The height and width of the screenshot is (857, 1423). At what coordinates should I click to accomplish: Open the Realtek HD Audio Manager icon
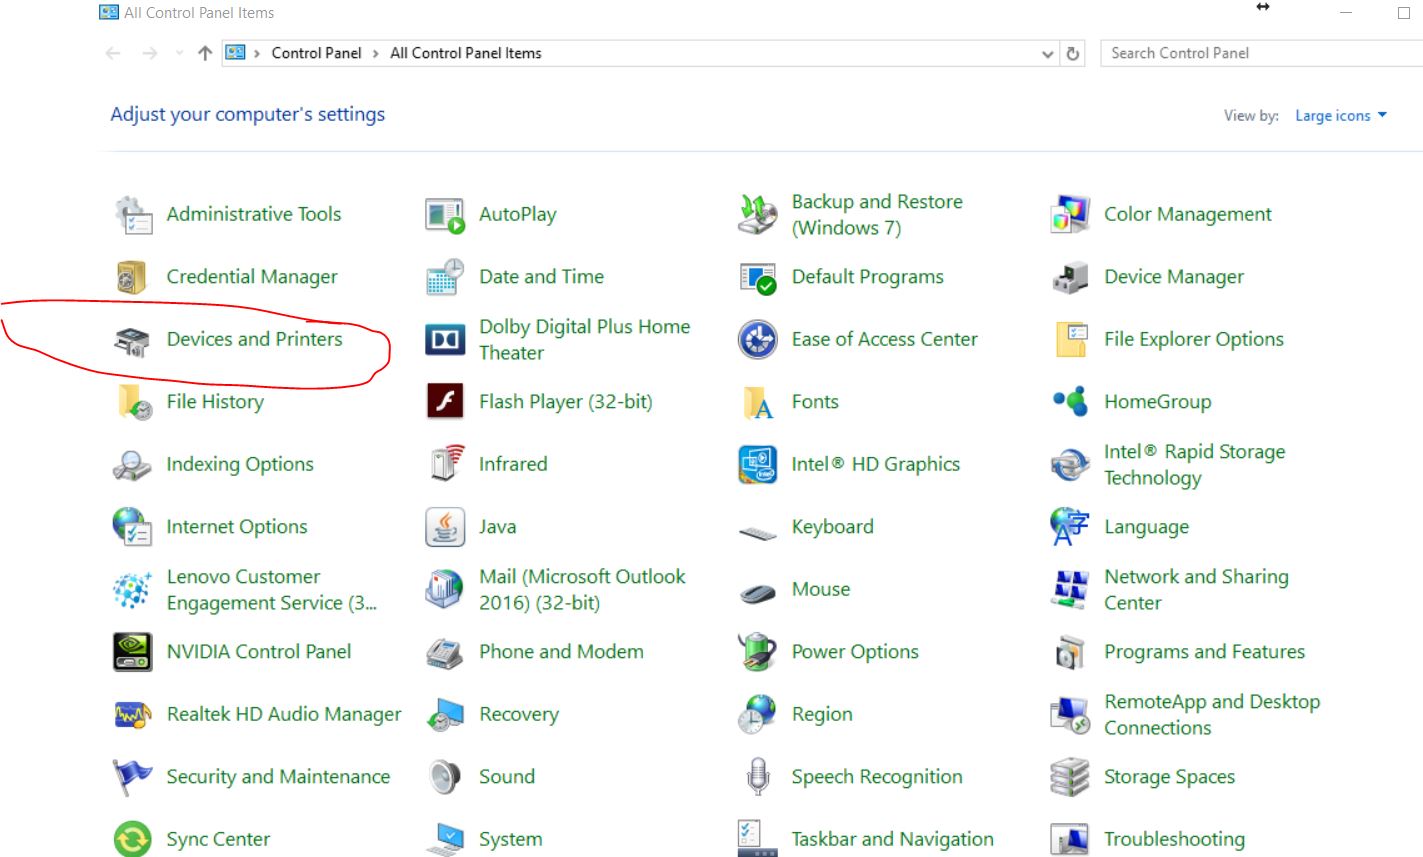[x=133, y=715]
